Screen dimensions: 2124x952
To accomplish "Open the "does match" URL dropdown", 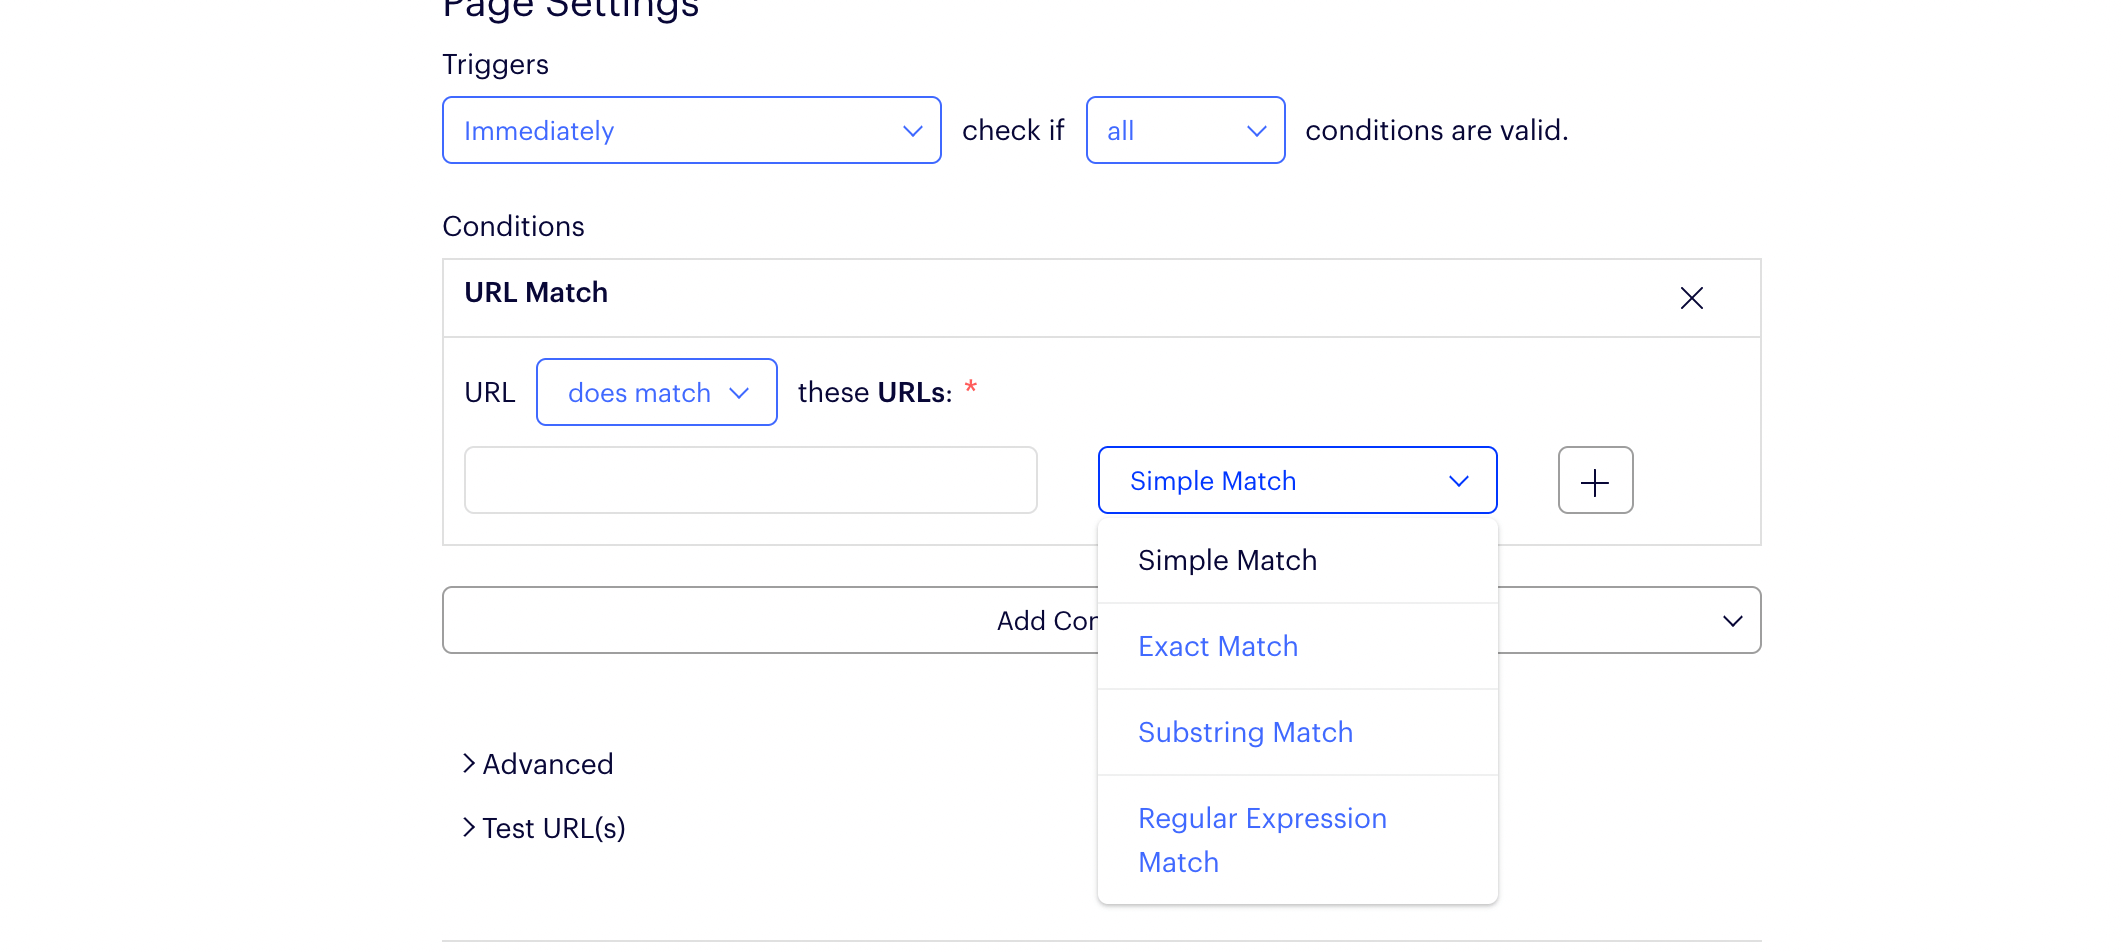I will click(656, 393).
